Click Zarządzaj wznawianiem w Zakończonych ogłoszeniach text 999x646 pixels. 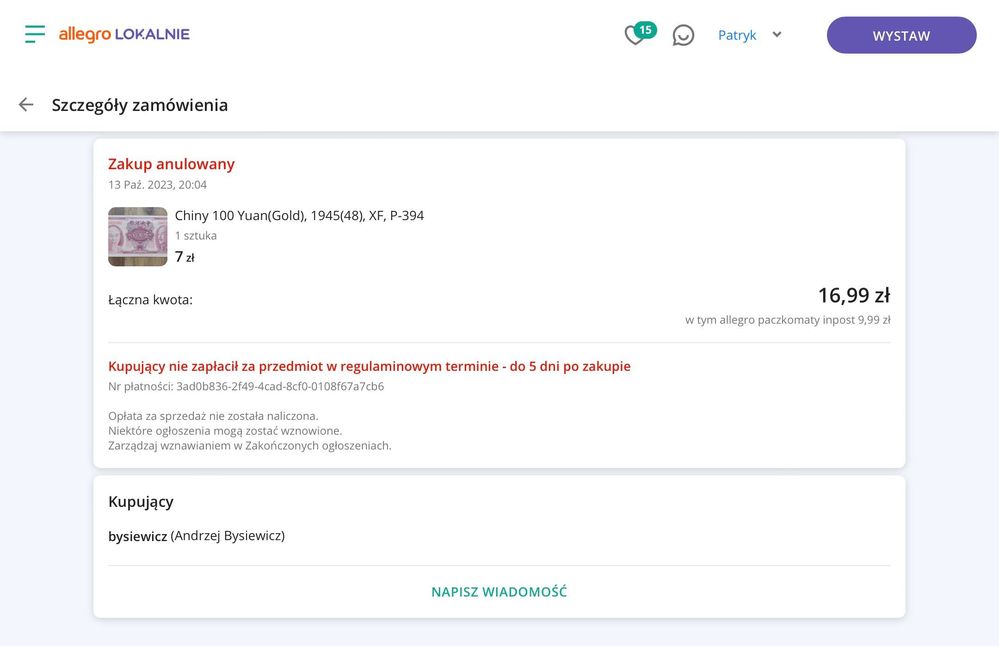(250, 445)
